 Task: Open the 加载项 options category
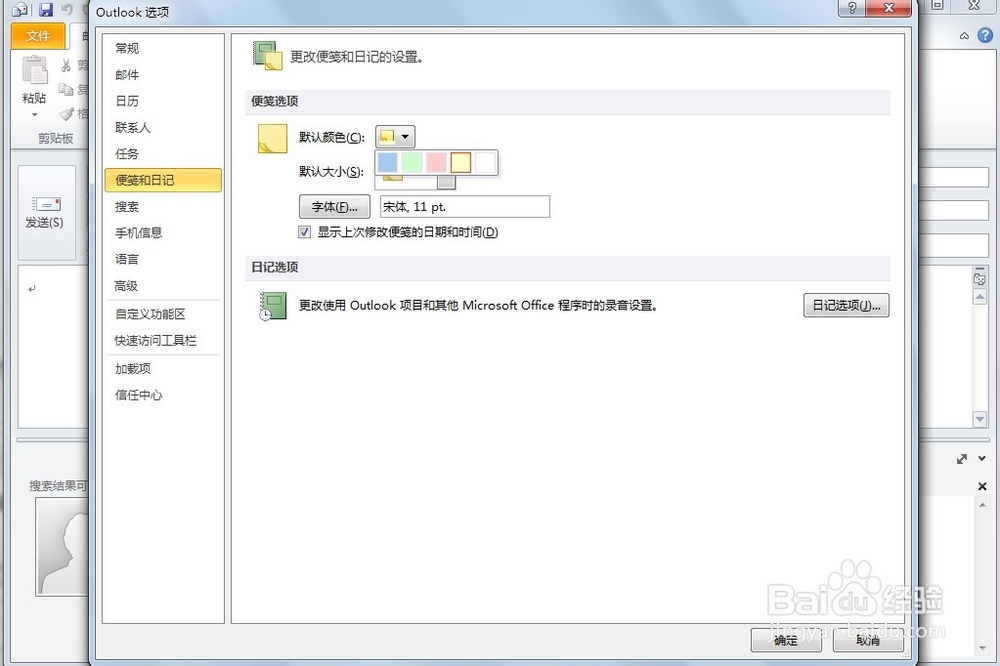[133, 369]
